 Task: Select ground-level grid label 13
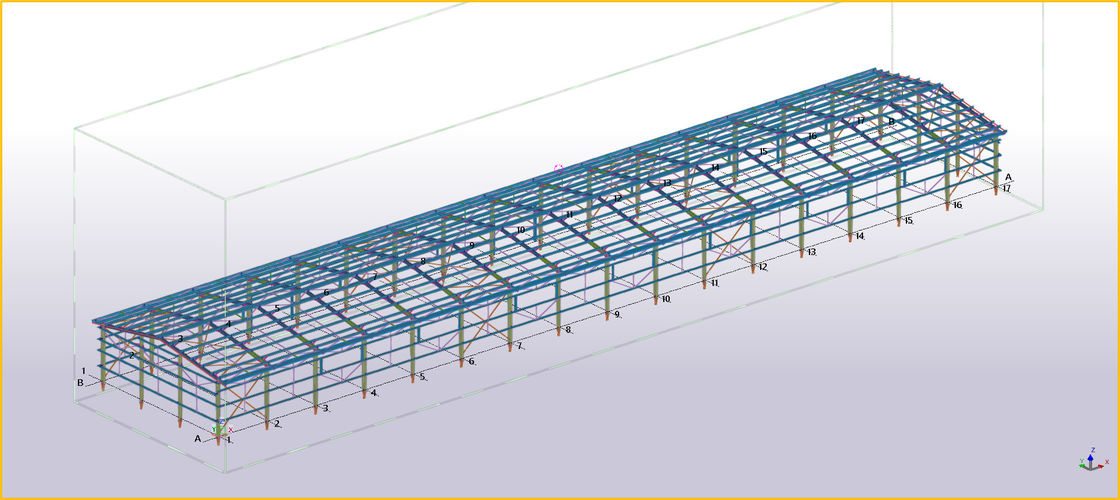(811, 253)
